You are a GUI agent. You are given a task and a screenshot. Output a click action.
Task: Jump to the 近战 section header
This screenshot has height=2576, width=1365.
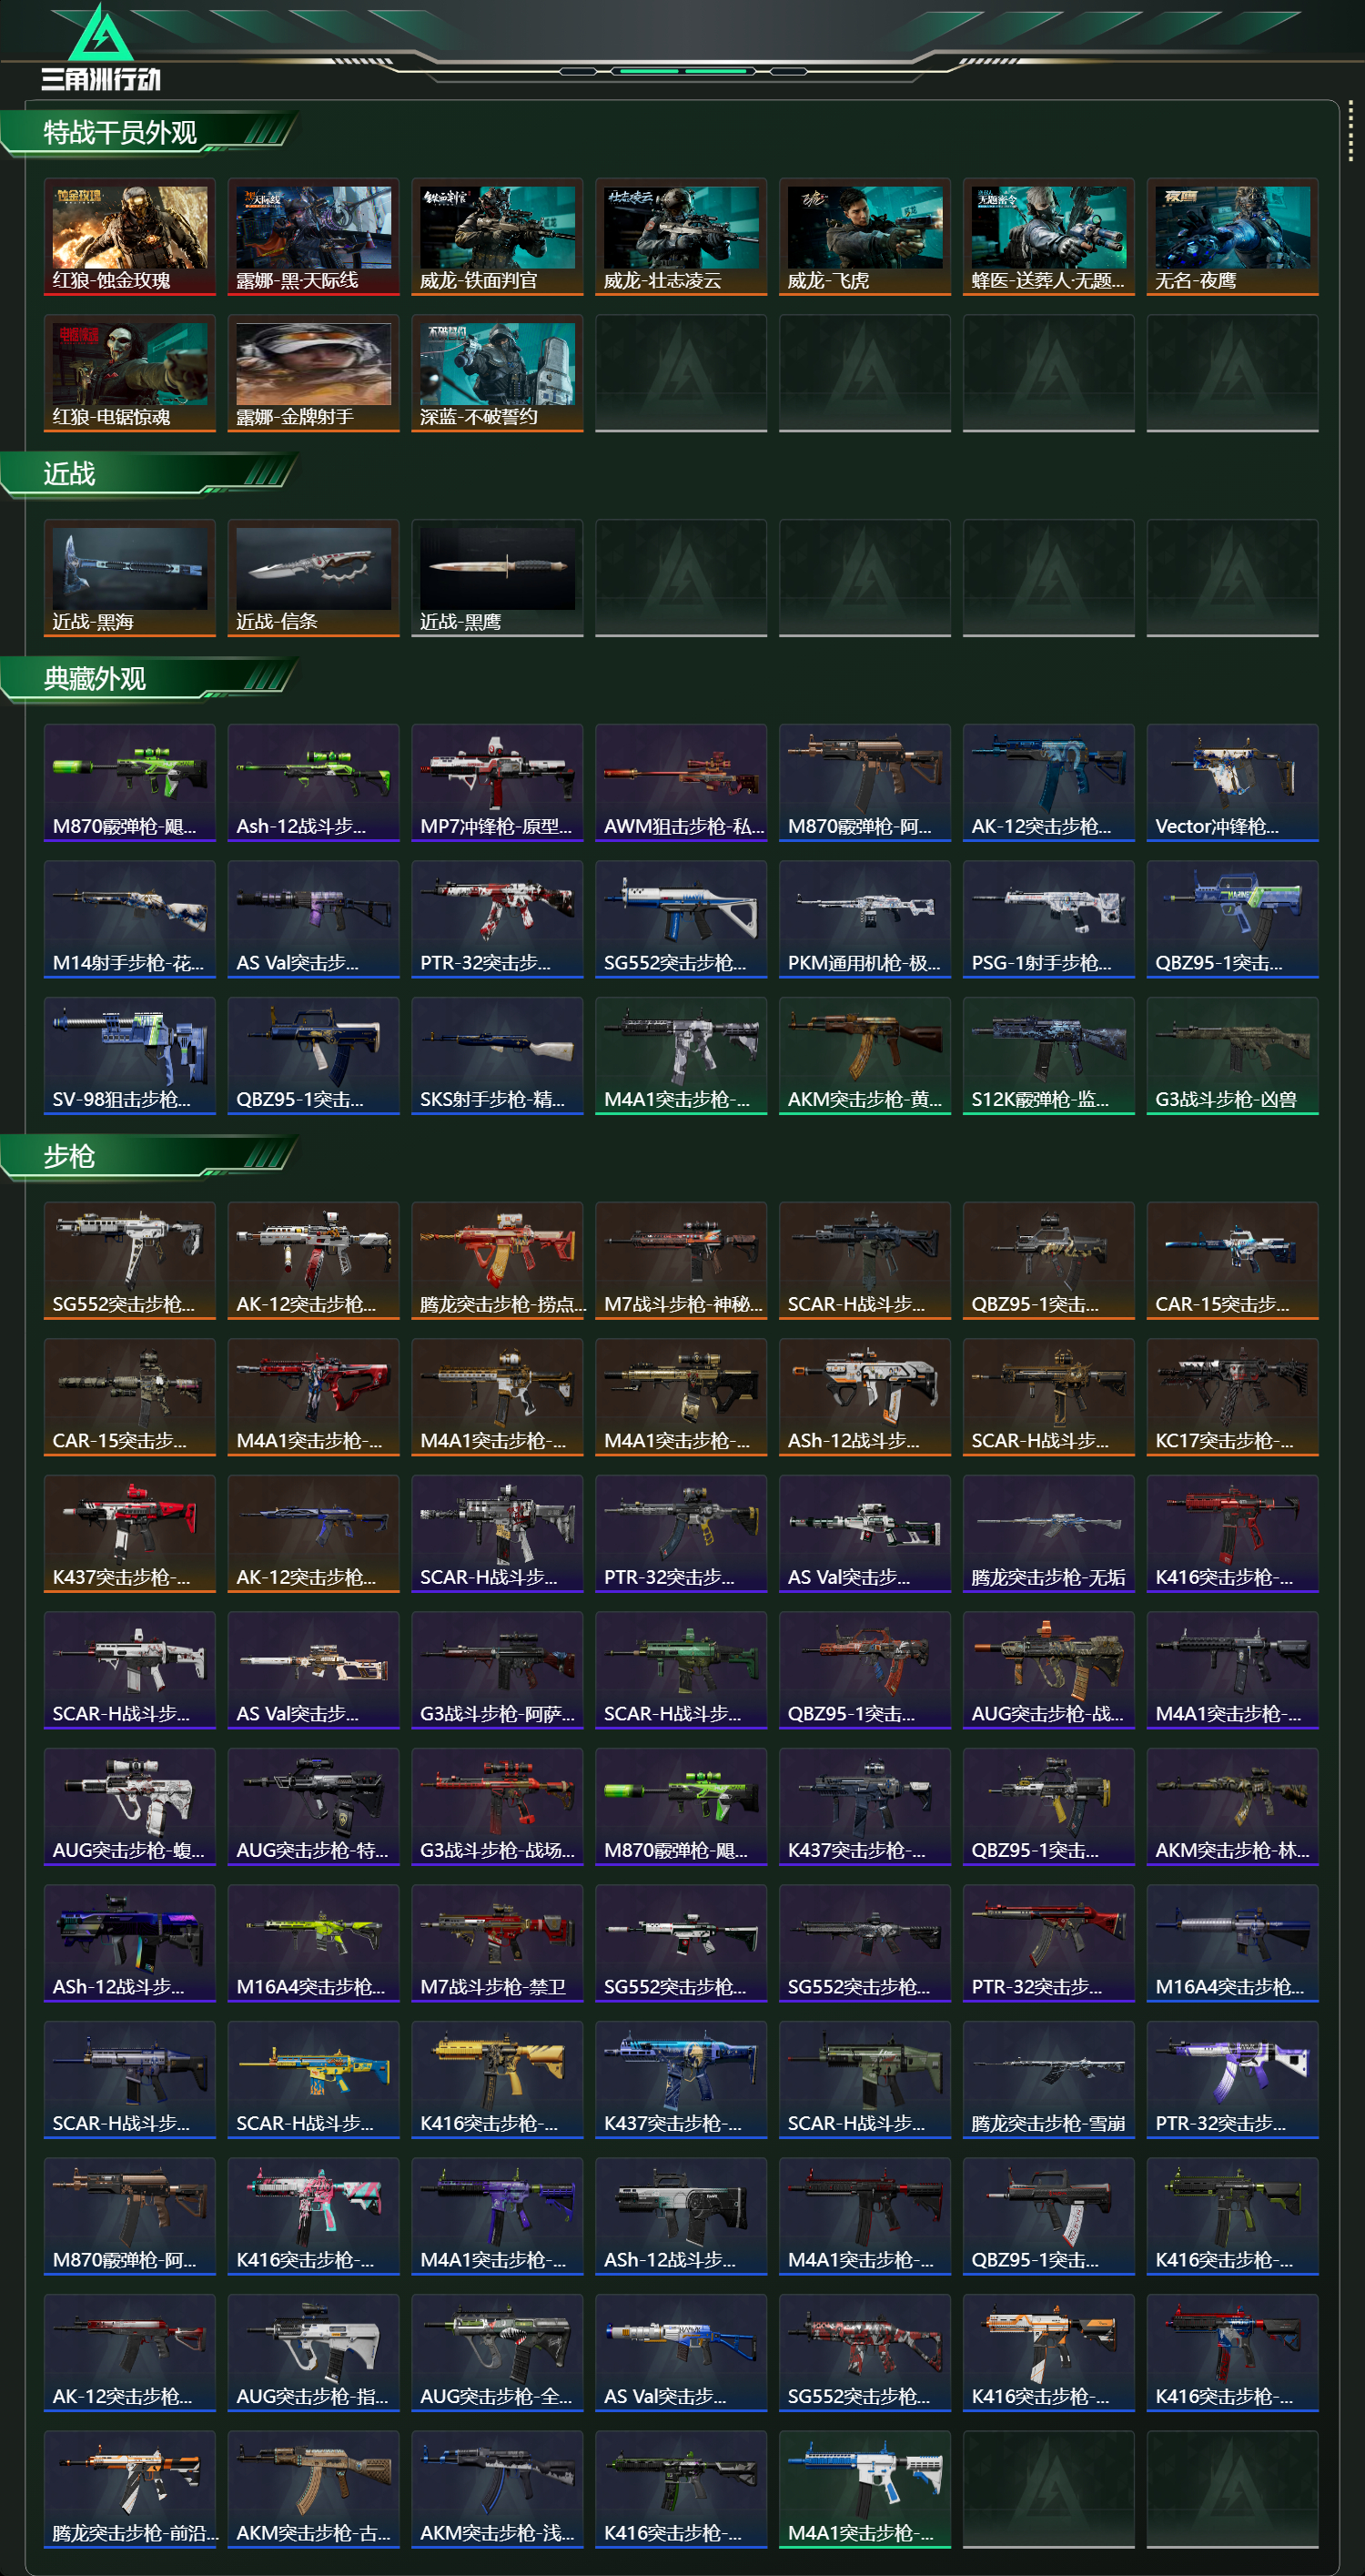pos(69,473)
